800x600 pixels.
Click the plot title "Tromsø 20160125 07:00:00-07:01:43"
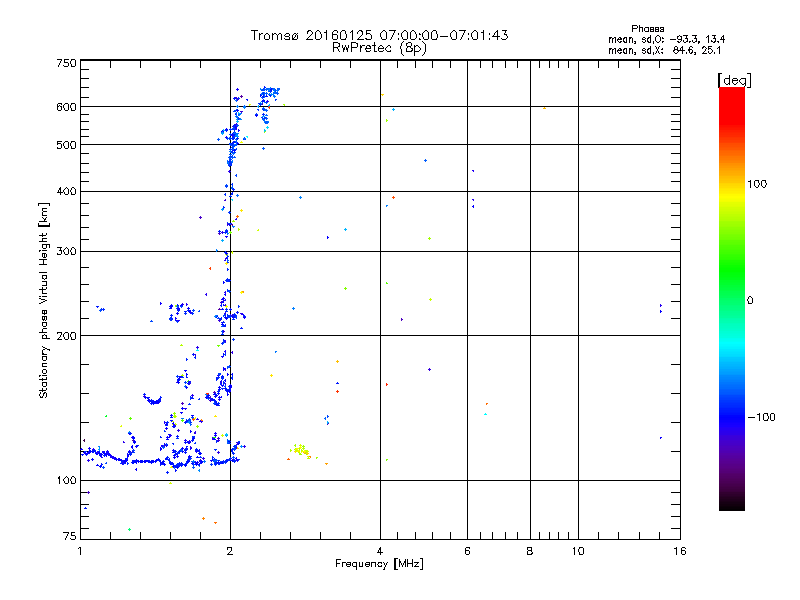click(379, 35)
